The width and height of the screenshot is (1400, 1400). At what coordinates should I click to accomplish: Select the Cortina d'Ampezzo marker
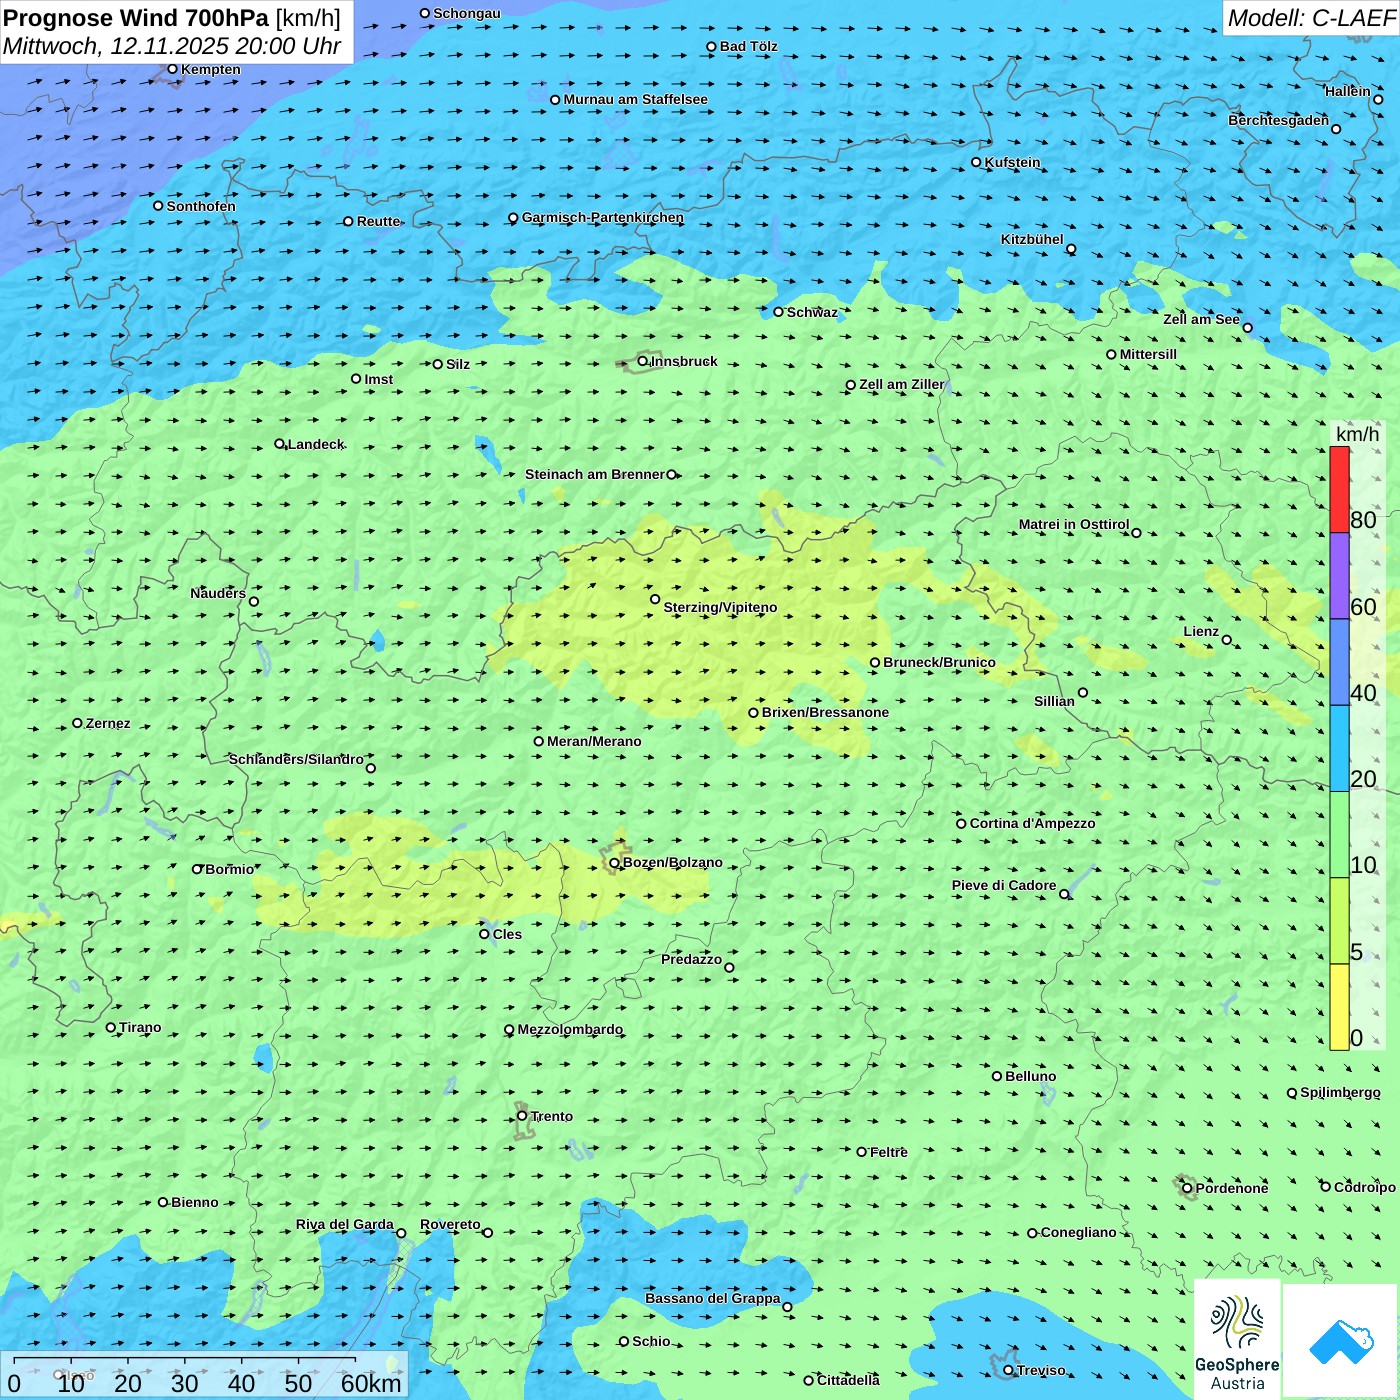point(962,823)
